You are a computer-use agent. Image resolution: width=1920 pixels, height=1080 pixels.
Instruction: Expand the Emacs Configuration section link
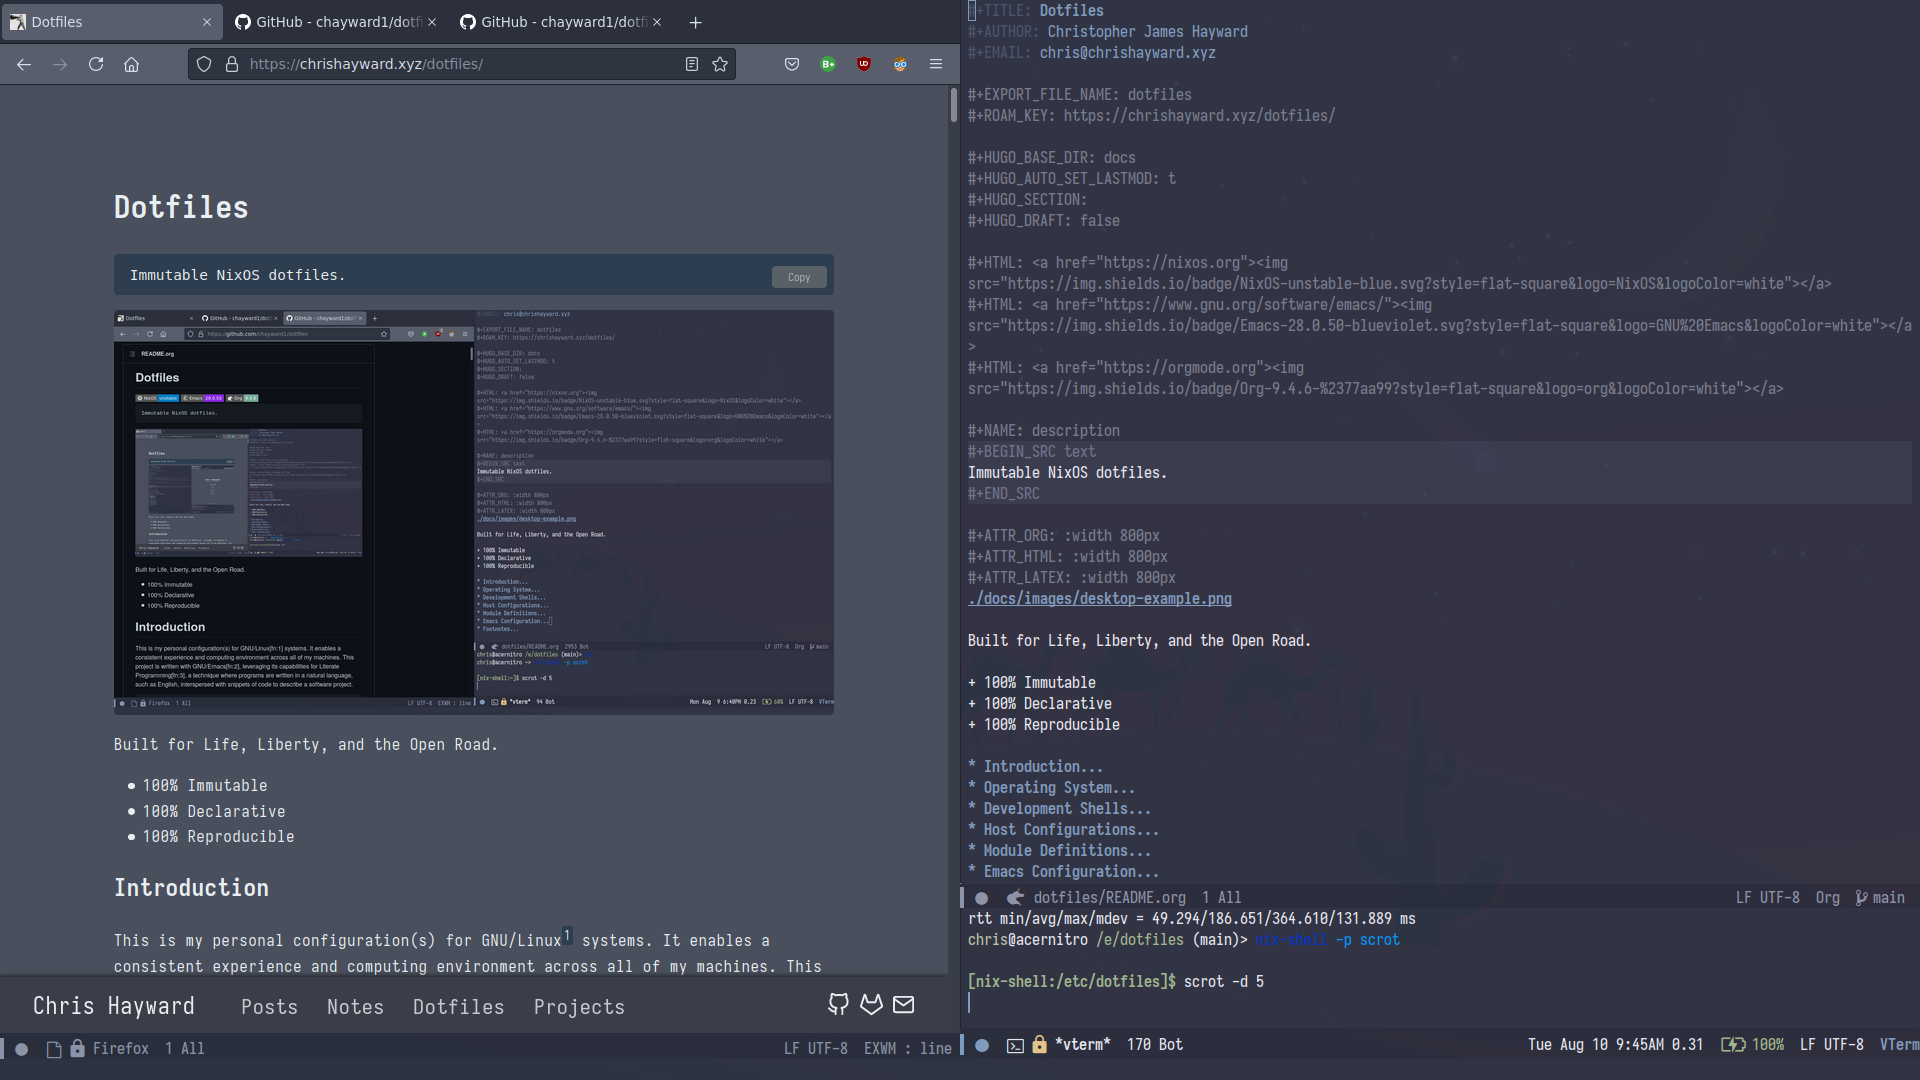(1069, 870)
